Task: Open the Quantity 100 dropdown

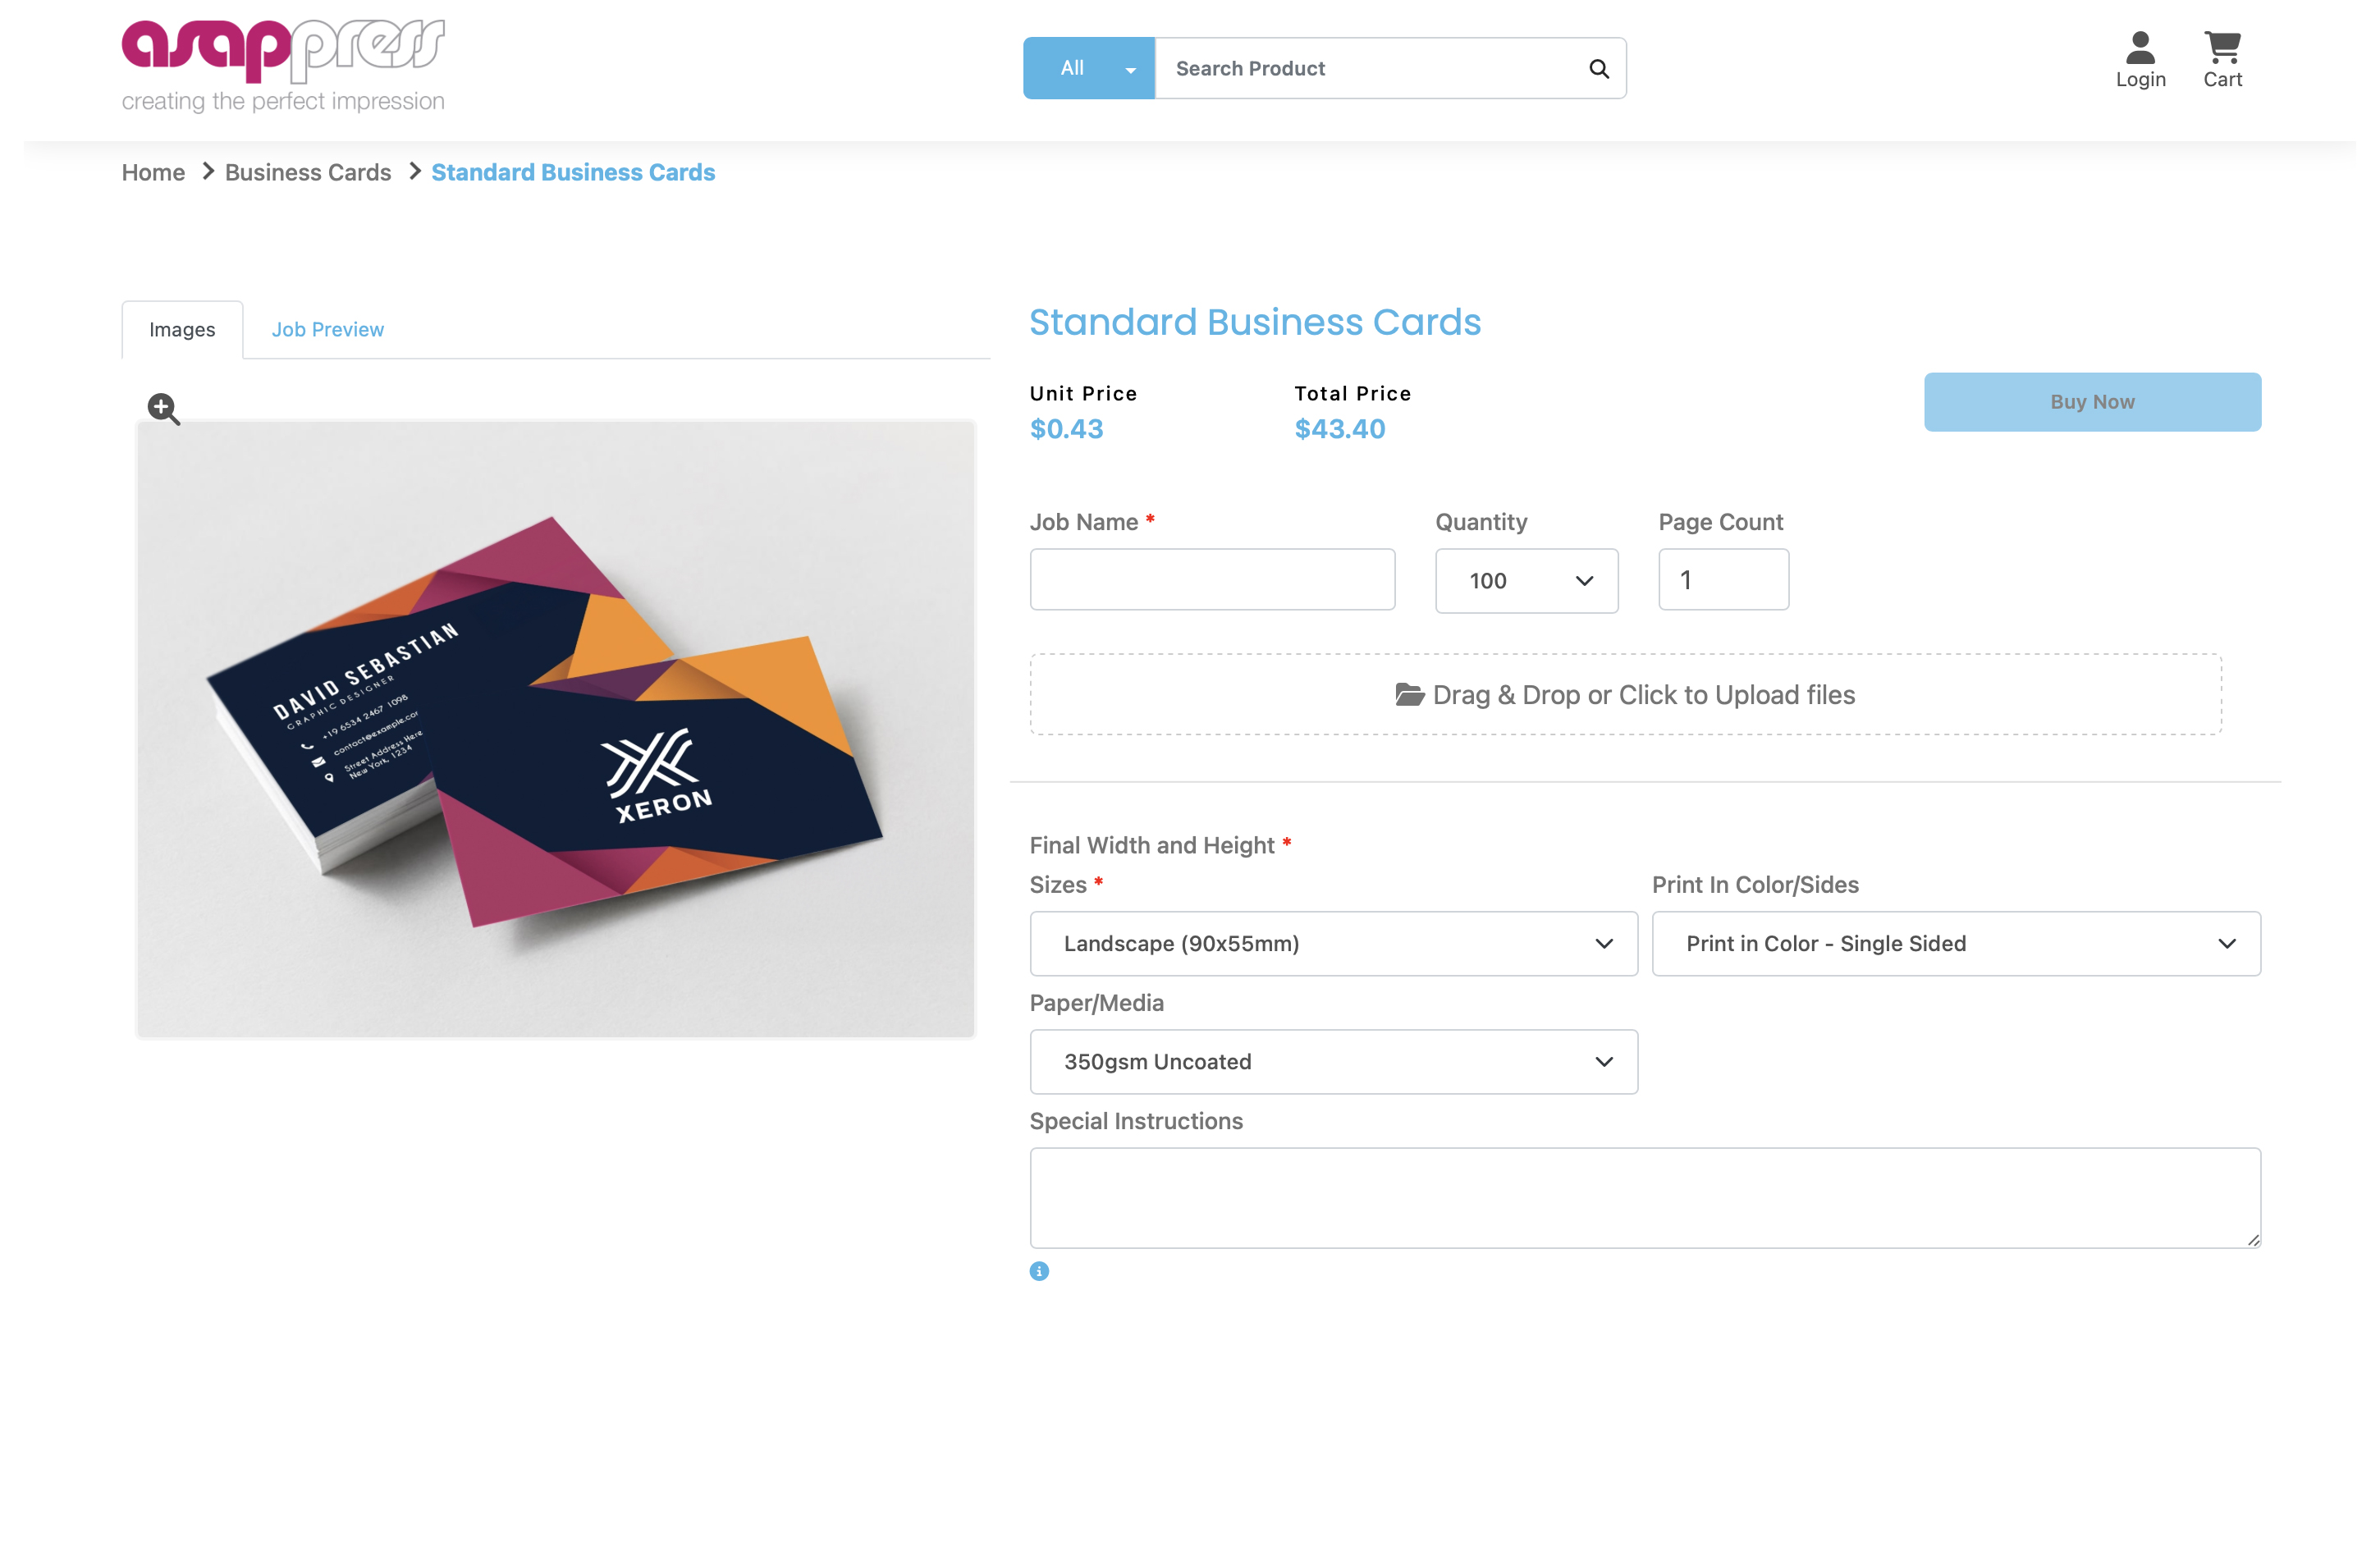Action: (x=1526, y=580)
